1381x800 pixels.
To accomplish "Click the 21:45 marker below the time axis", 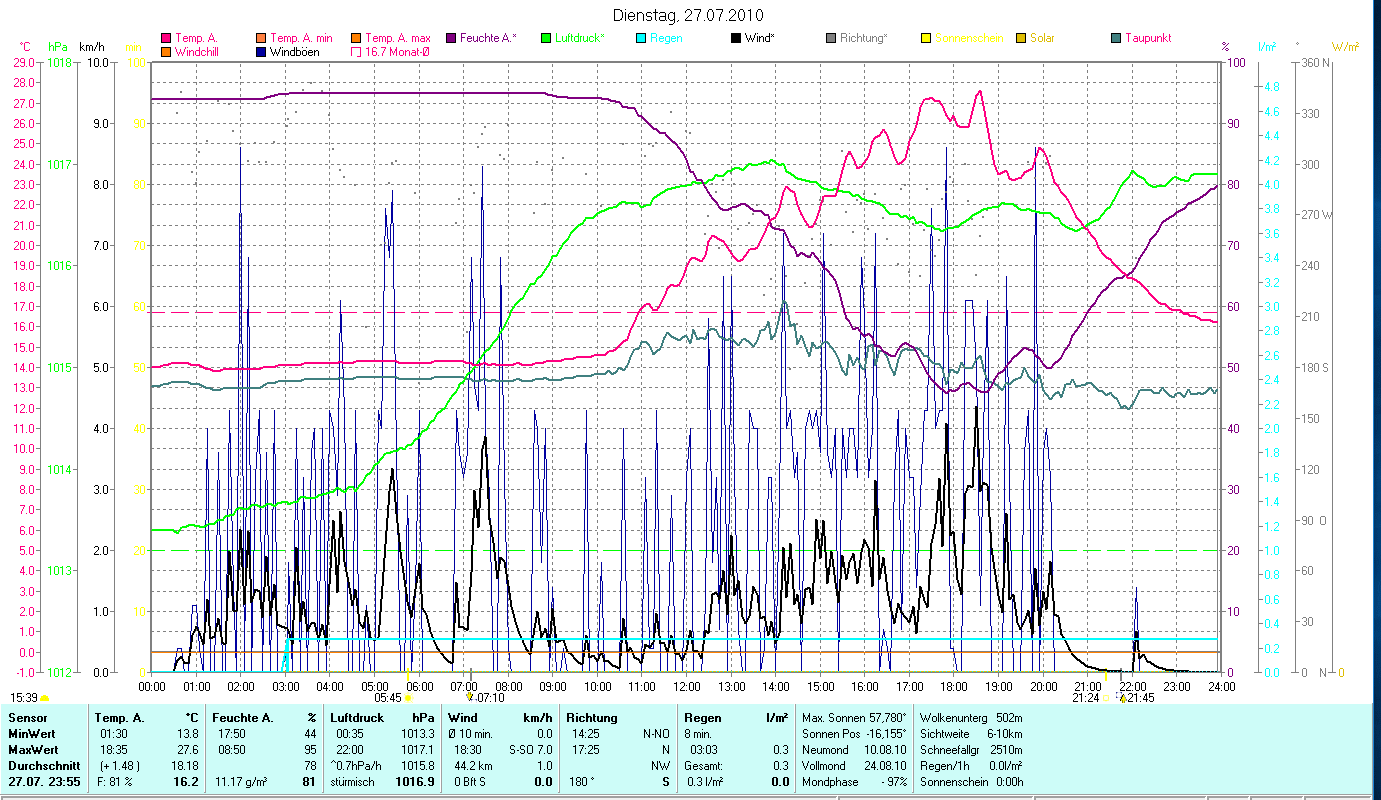I will click(x=1139, y=698).
